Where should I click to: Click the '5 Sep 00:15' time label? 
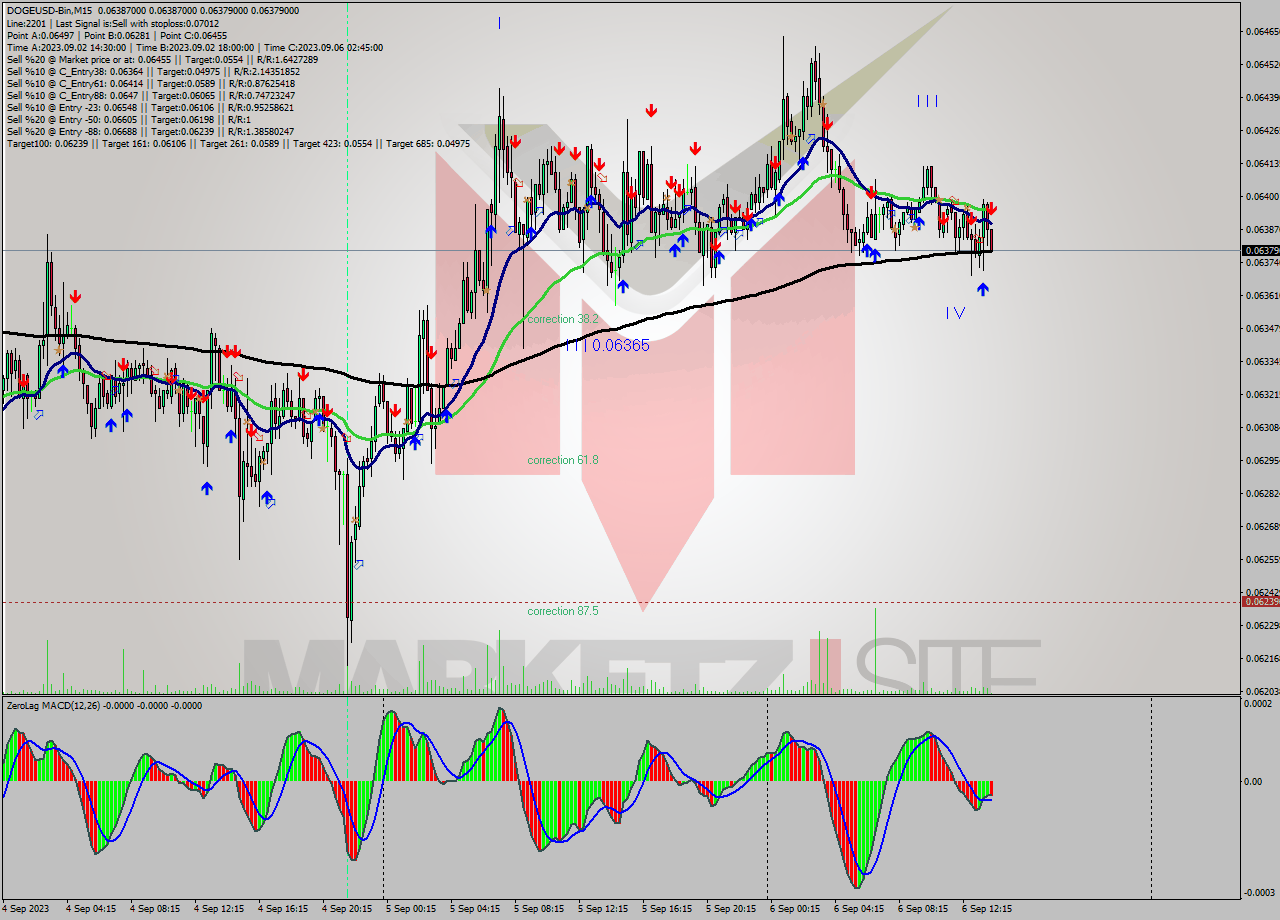[x=411, y=909]
